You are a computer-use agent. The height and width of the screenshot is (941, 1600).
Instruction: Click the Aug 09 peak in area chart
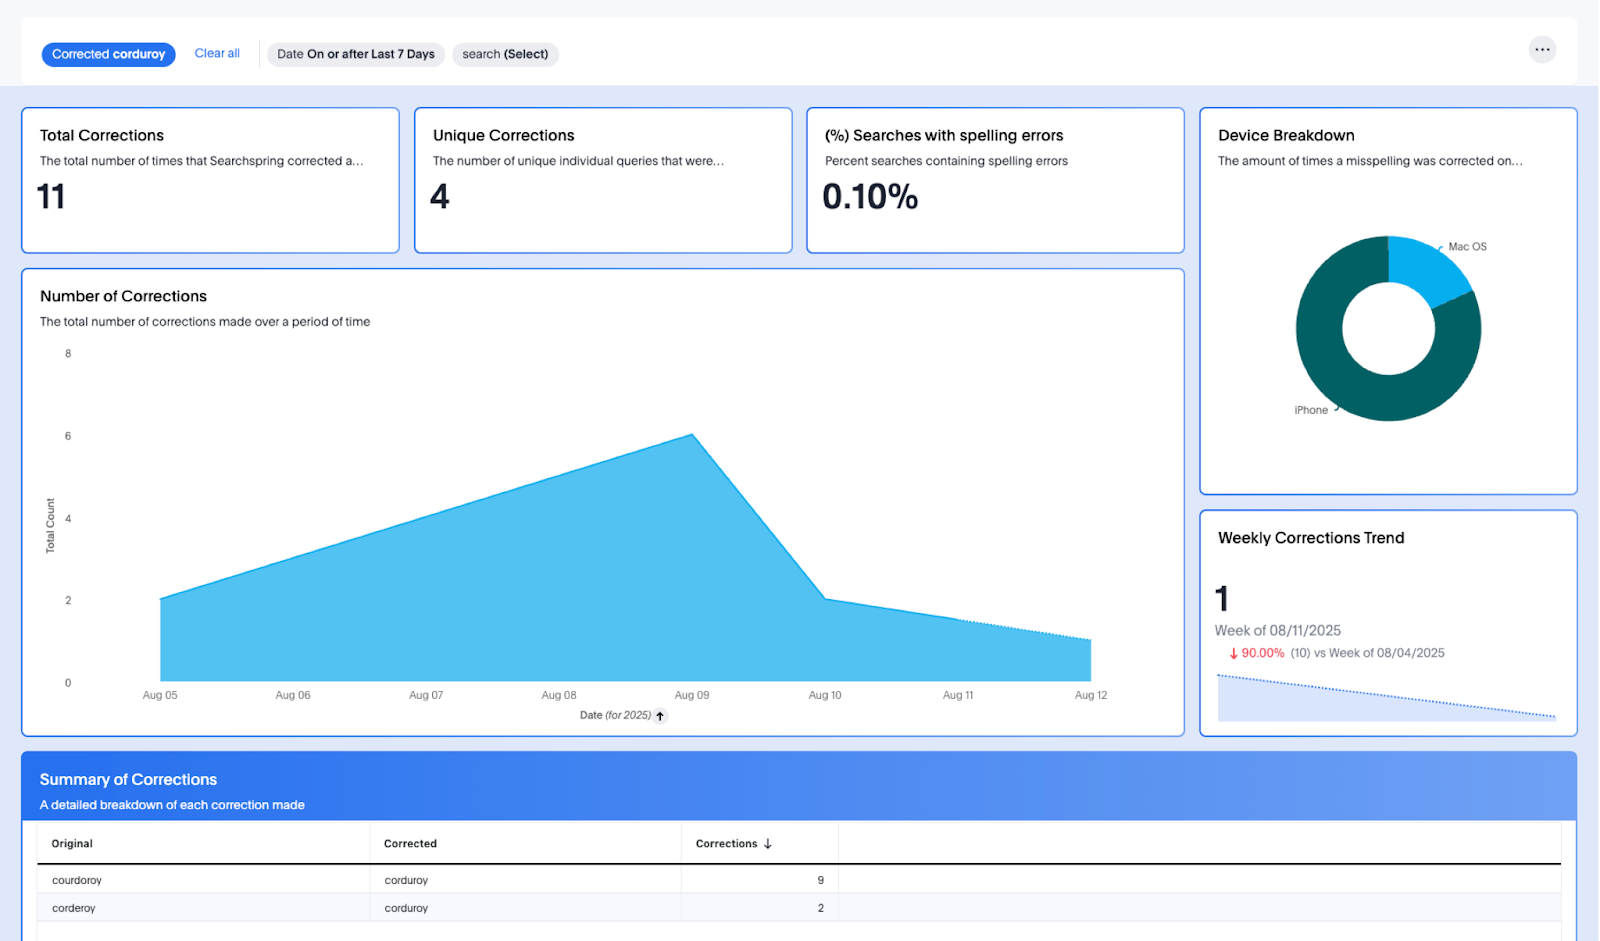(x=692, y=436)
